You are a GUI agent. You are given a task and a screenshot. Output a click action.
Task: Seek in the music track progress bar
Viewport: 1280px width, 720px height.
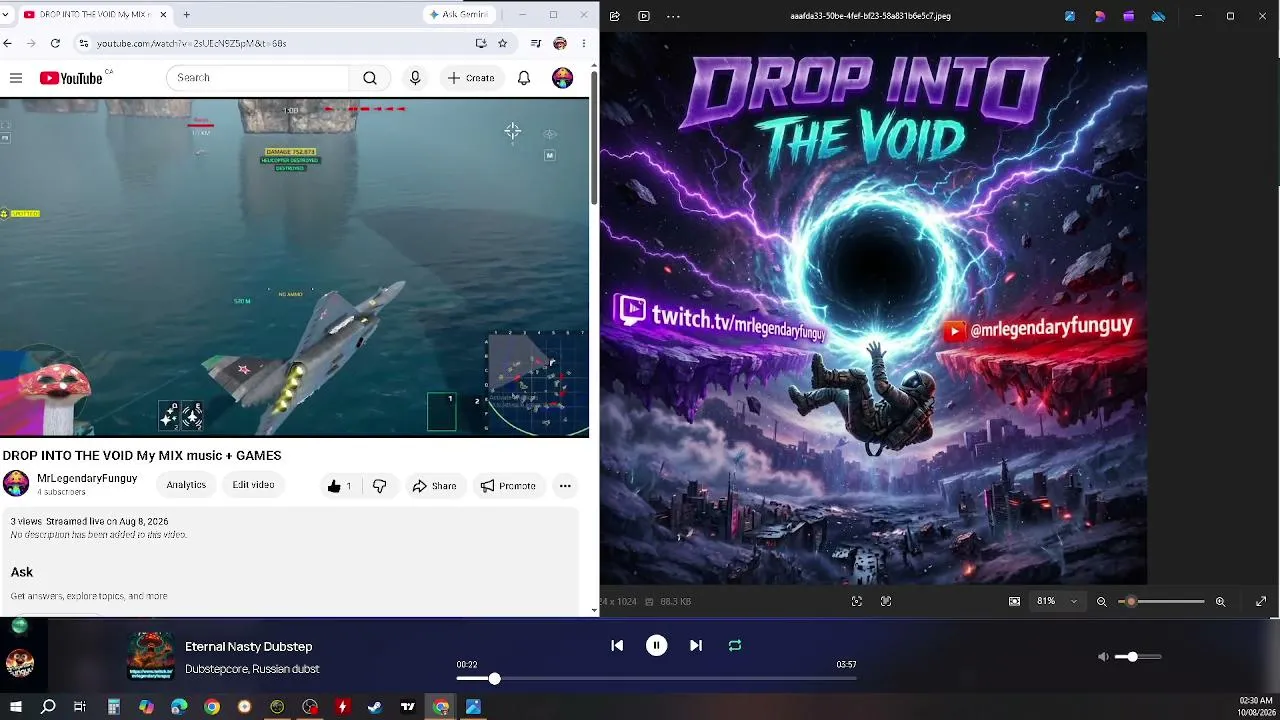point(656,679)
